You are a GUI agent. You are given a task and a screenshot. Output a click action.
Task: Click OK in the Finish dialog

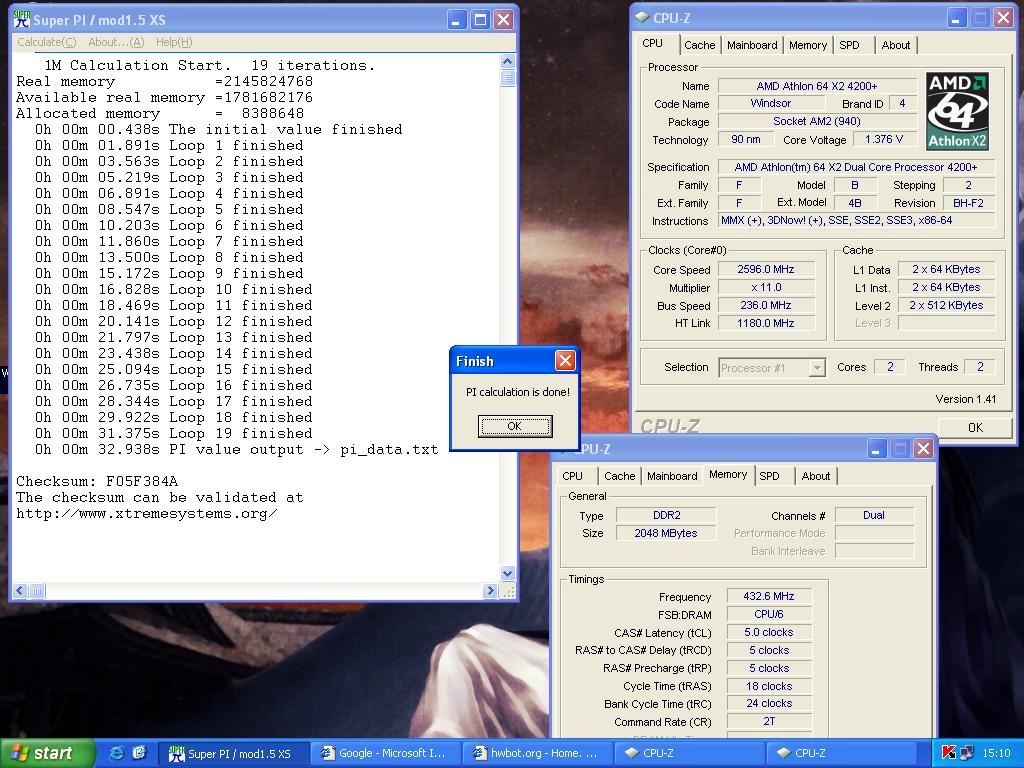[x=515, y=426]
